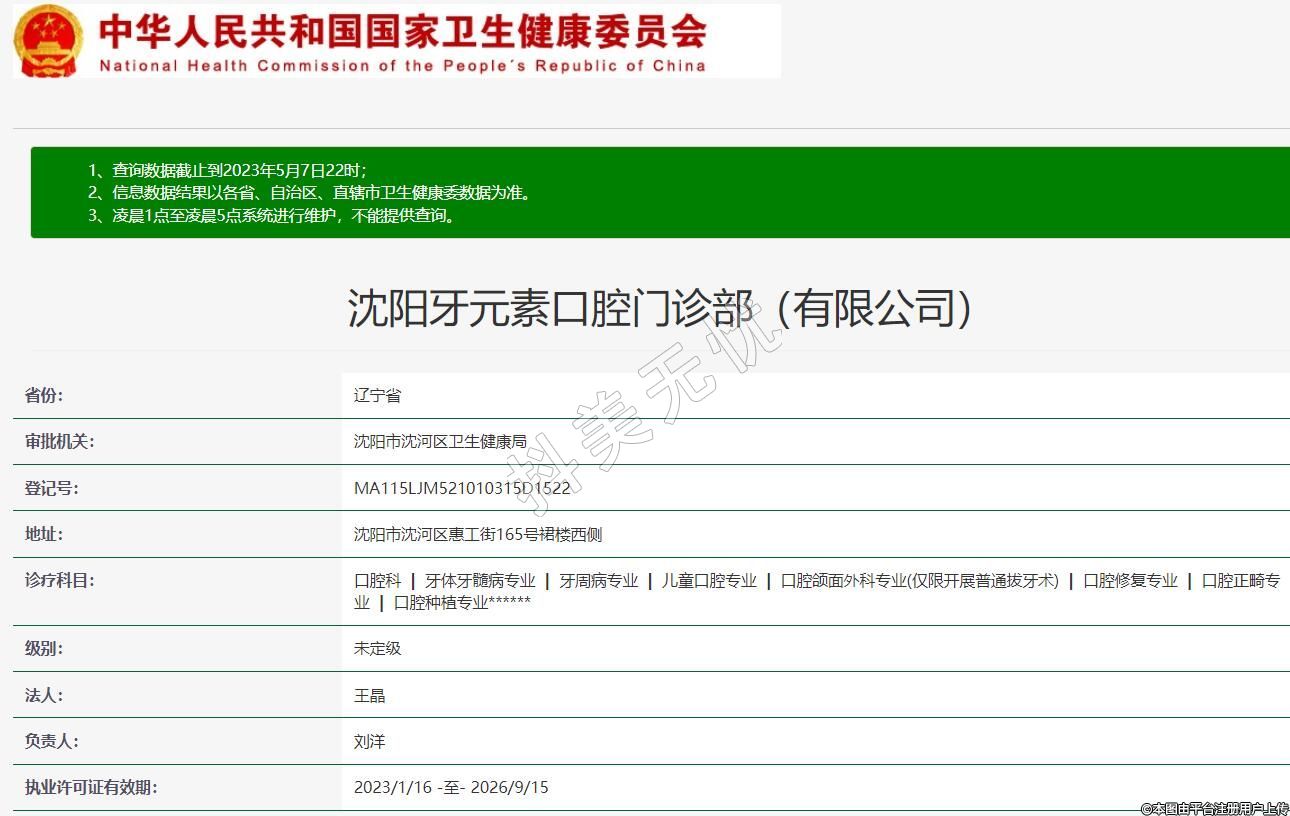Click the first notice about the query data cutoff
Screen dimensions: 1290x816
234,170
